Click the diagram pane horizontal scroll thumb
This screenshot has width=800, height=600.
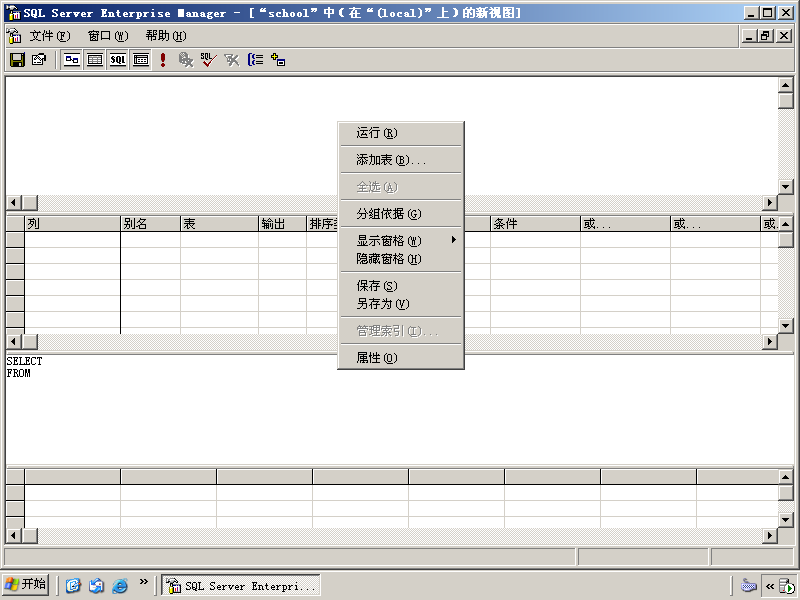point(29,203)
